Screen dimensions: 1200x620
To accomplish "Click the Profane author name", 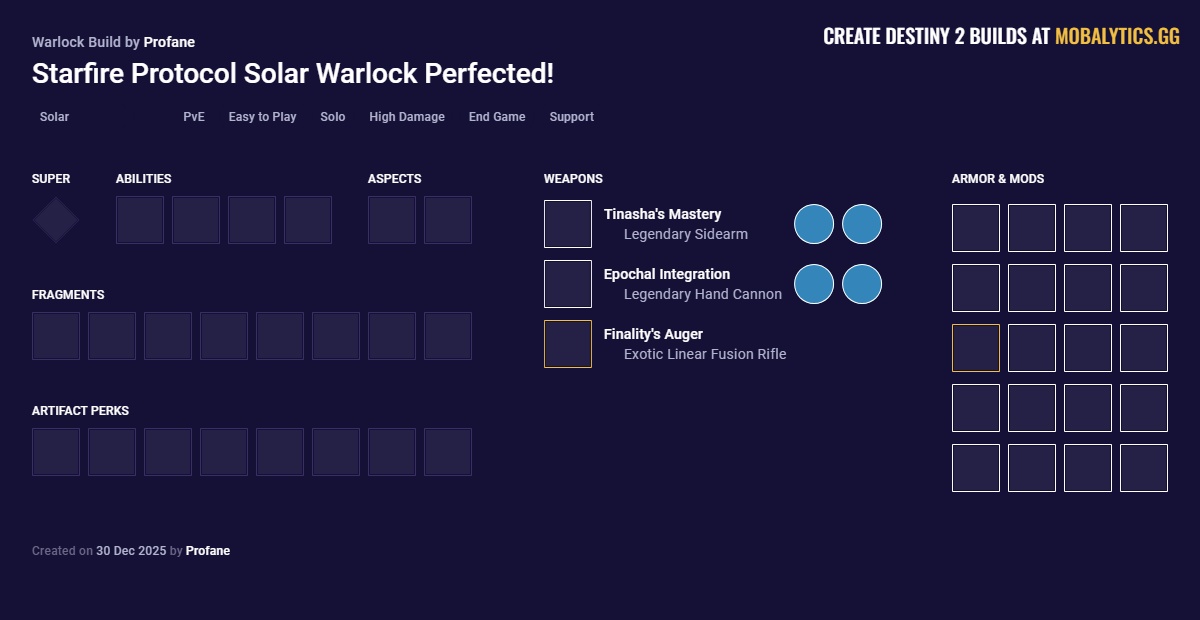I will coord(169,42).
